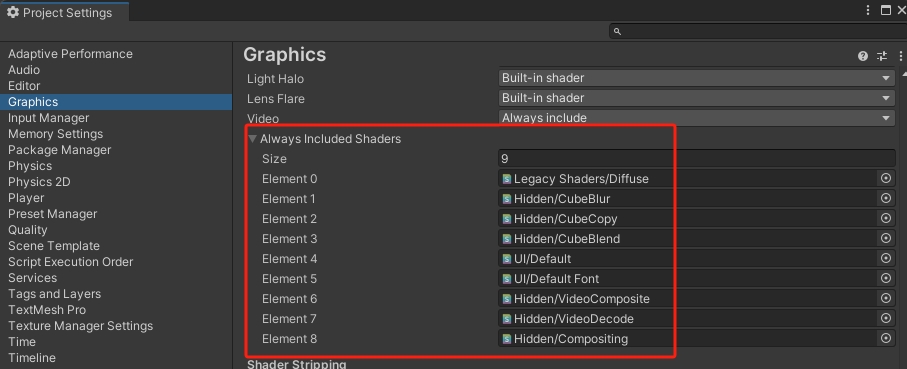The image size is (907, 369).
Task: Click the object picker for Element 0
Action: click(886, 178)
